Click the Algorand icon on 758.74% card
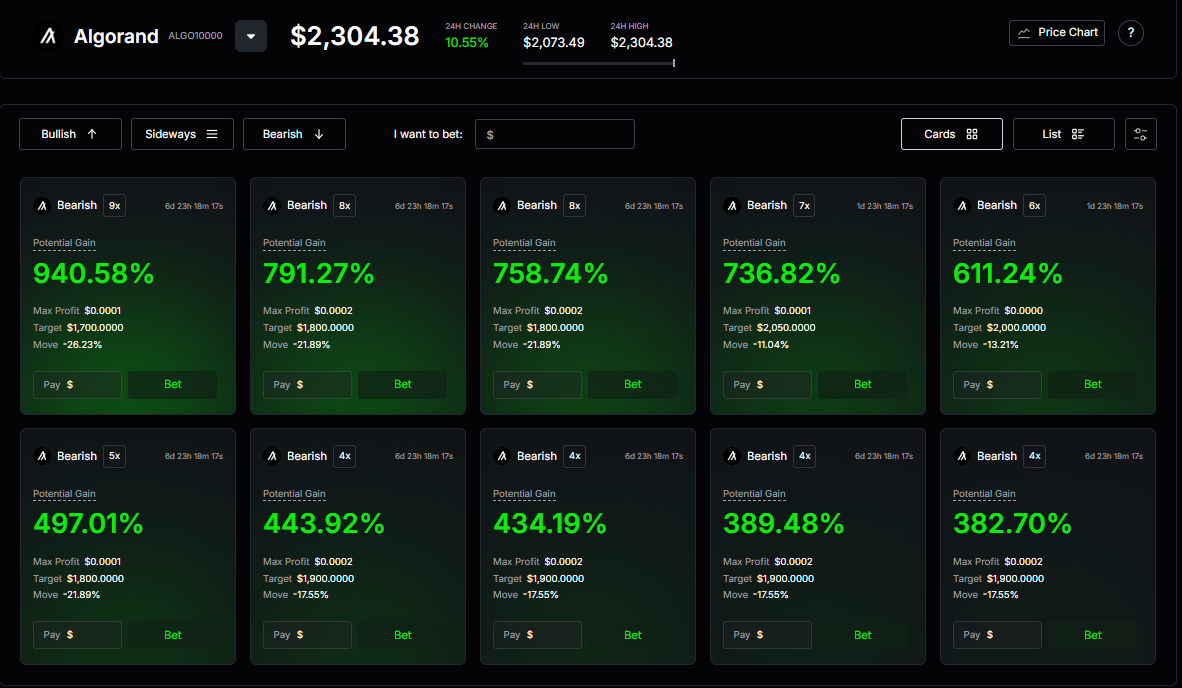The height and width of the screenshot is (688, 1182). click(502, 206)
